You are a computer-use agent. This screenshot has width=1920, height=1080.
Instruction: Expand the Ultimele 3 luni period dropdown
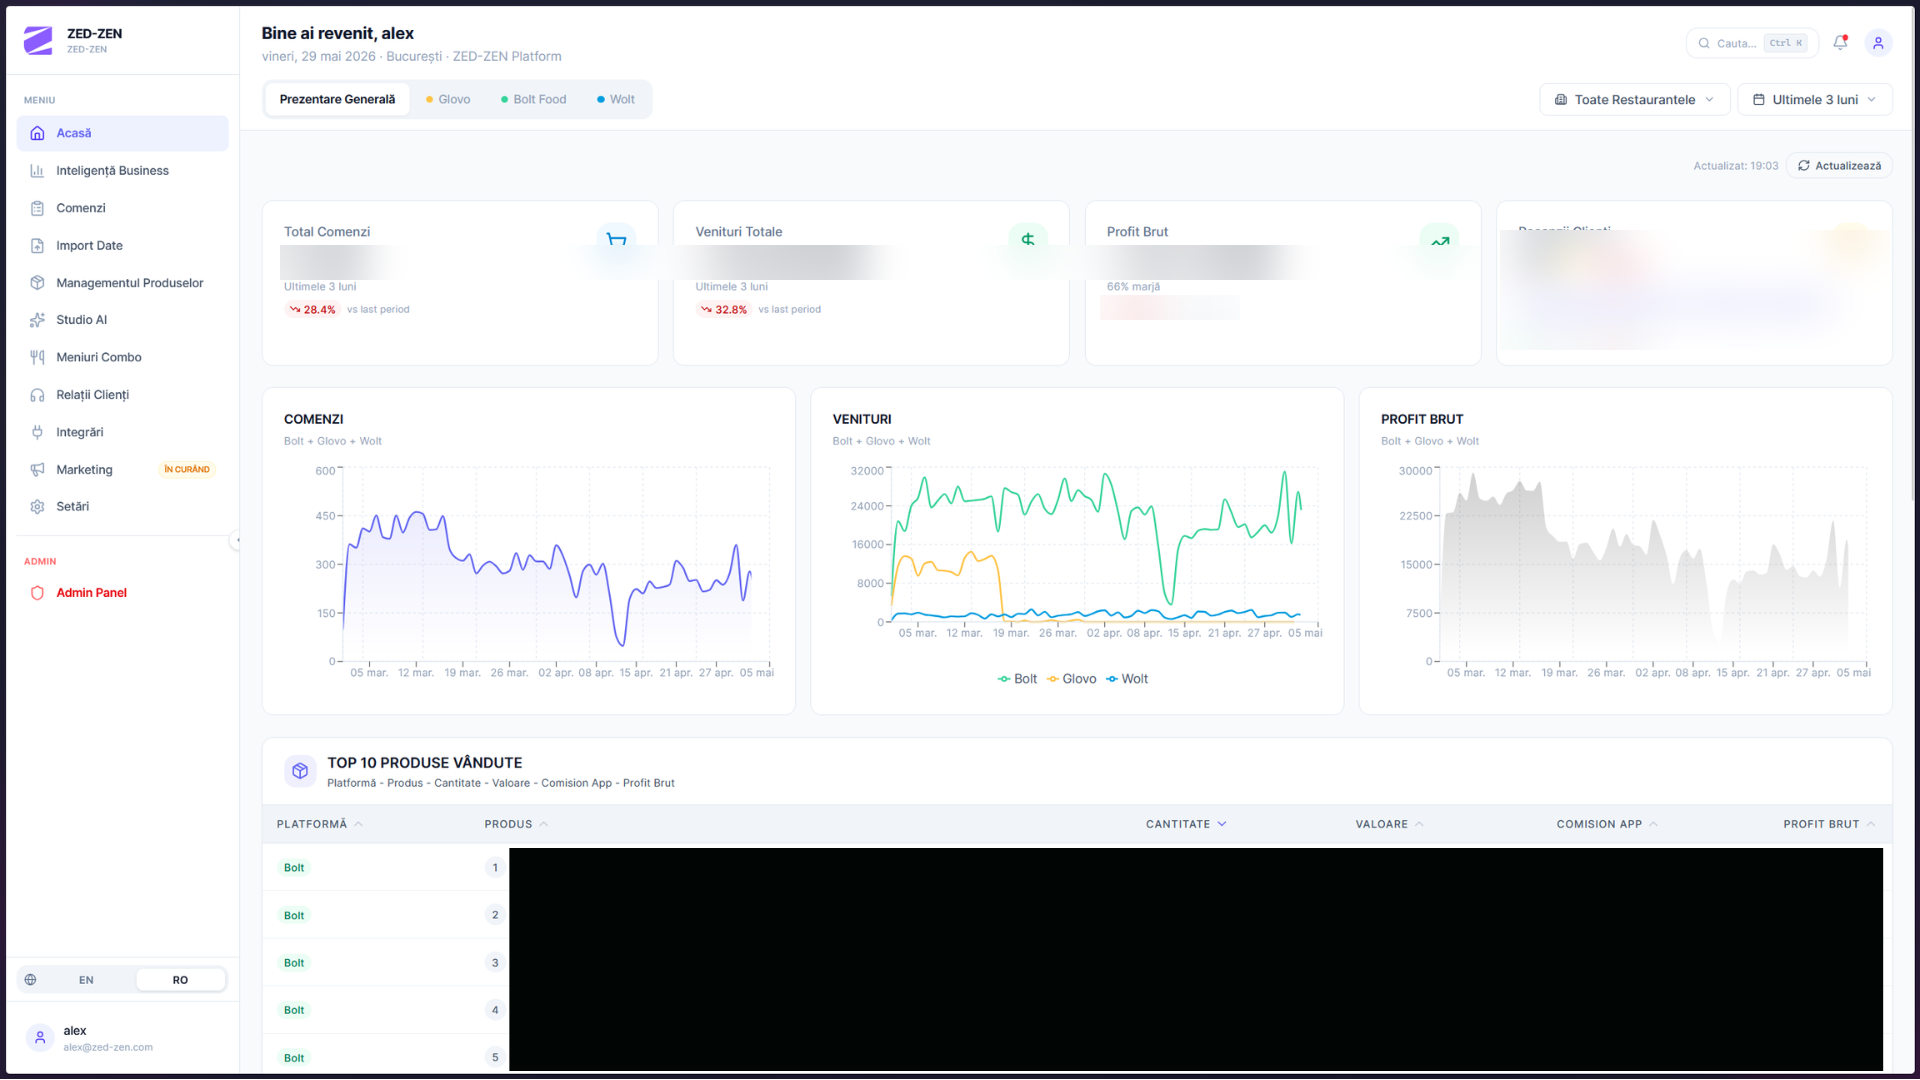pos(1814,100)
